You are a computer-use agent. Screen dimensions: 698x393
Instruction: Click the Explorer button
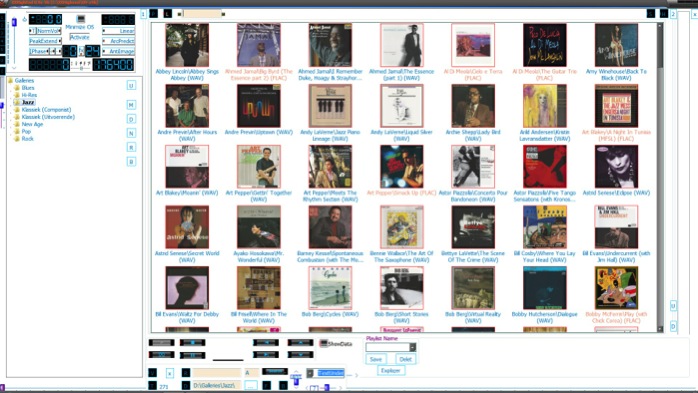click(x=391, y=370)
